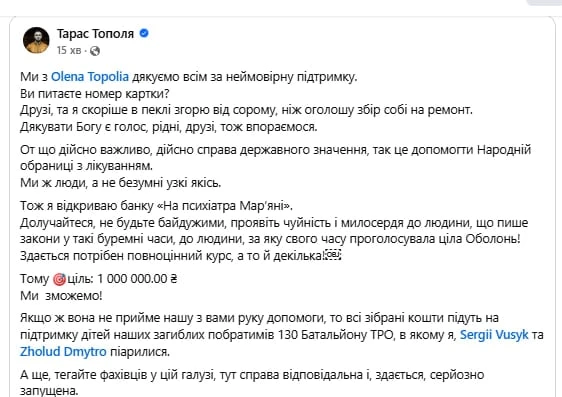Open the tagged profile Olena Topolia
This screenshot has height=397, width=562.
90,77
